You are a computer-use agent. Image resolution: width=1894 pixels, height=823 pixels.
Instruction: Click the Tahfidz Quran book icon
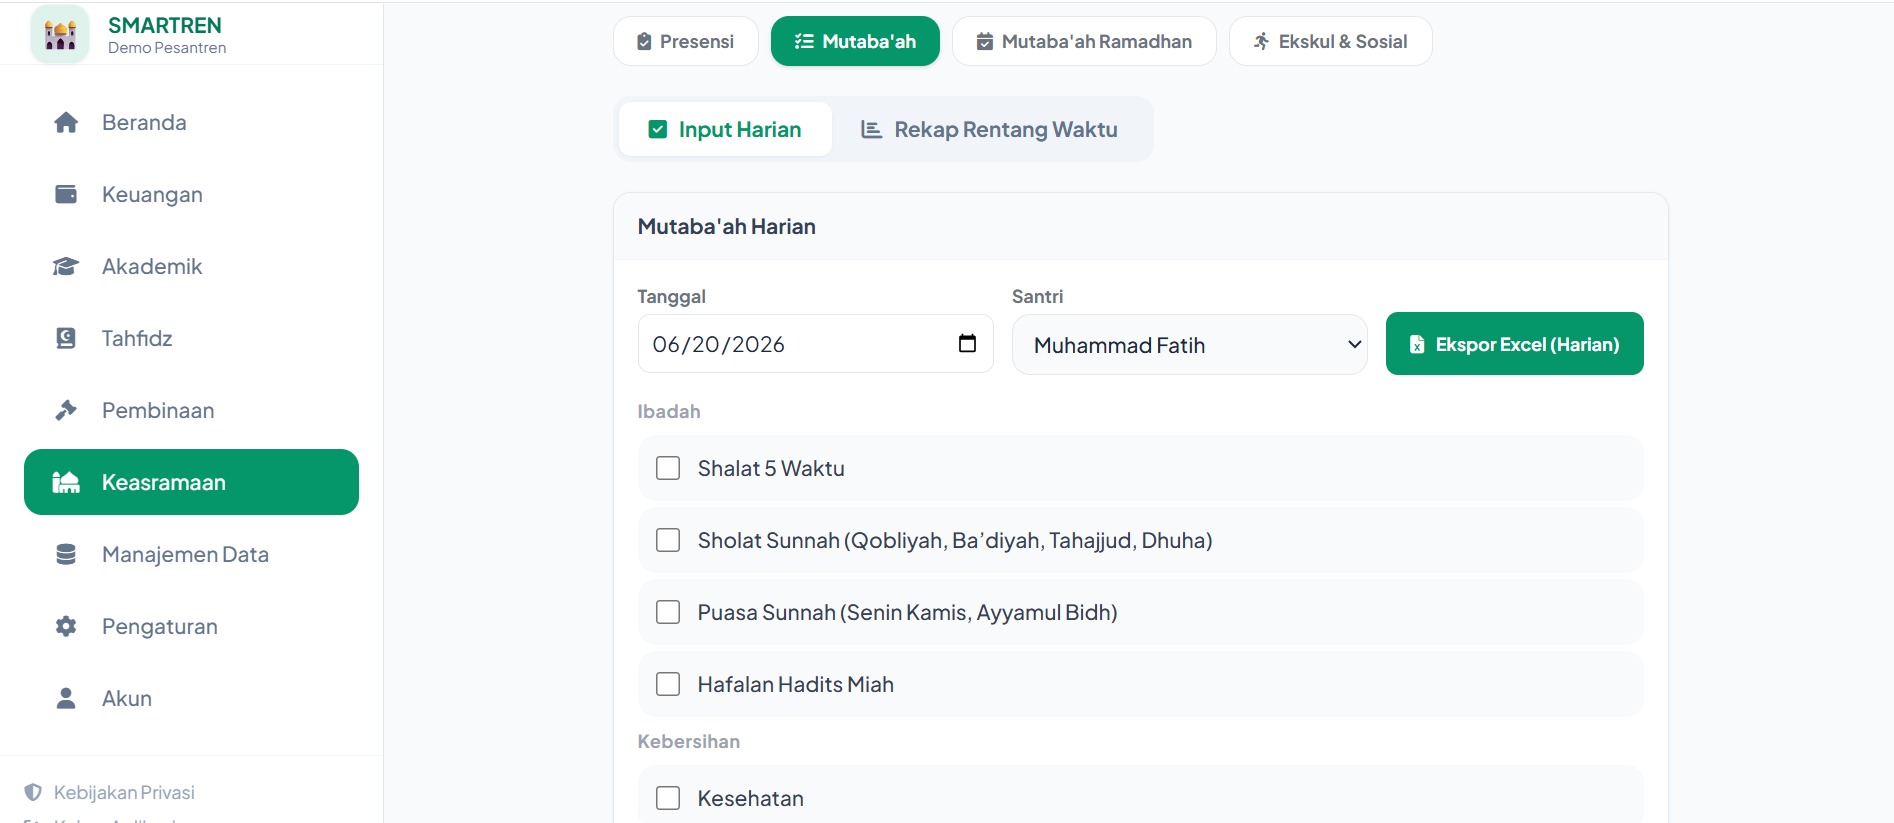(x=66, y=338)
